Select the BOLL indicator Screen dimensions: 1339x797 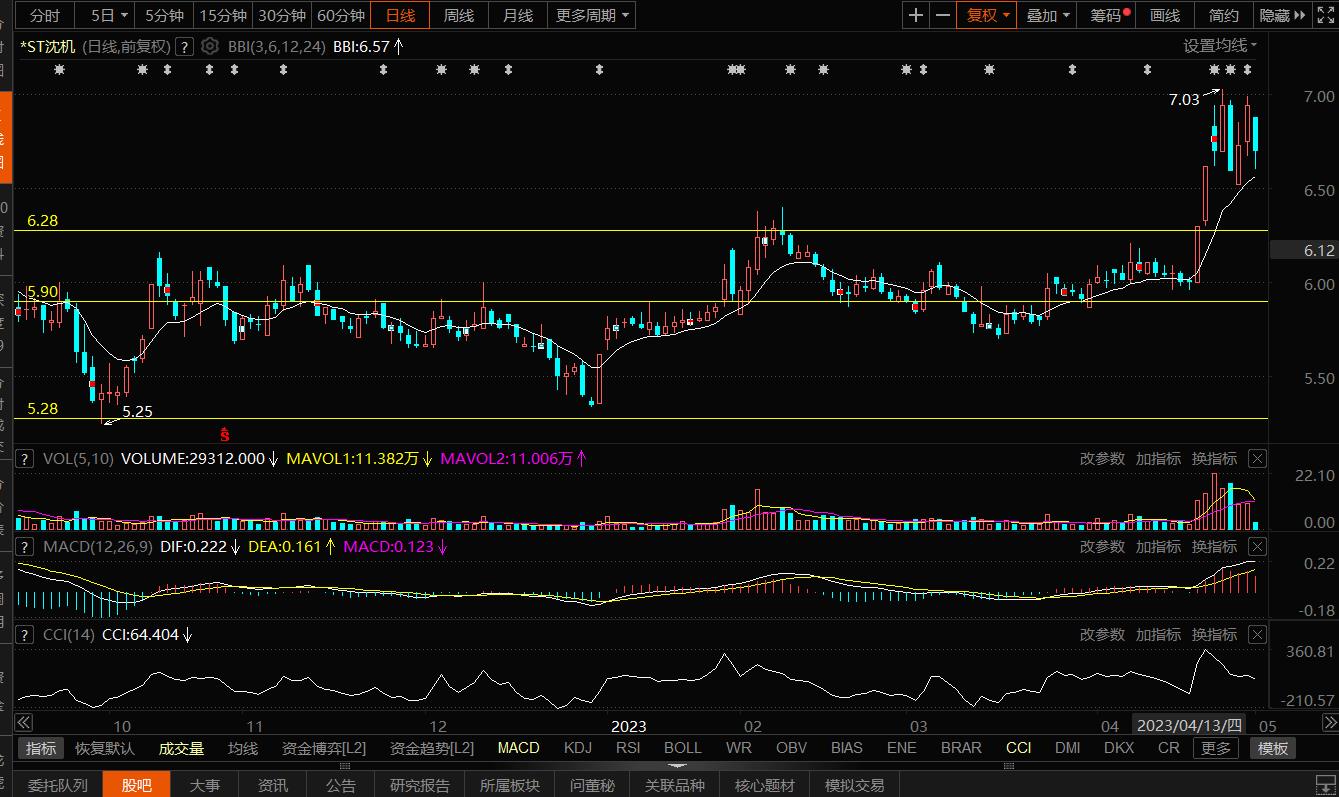tap(683, 748)
